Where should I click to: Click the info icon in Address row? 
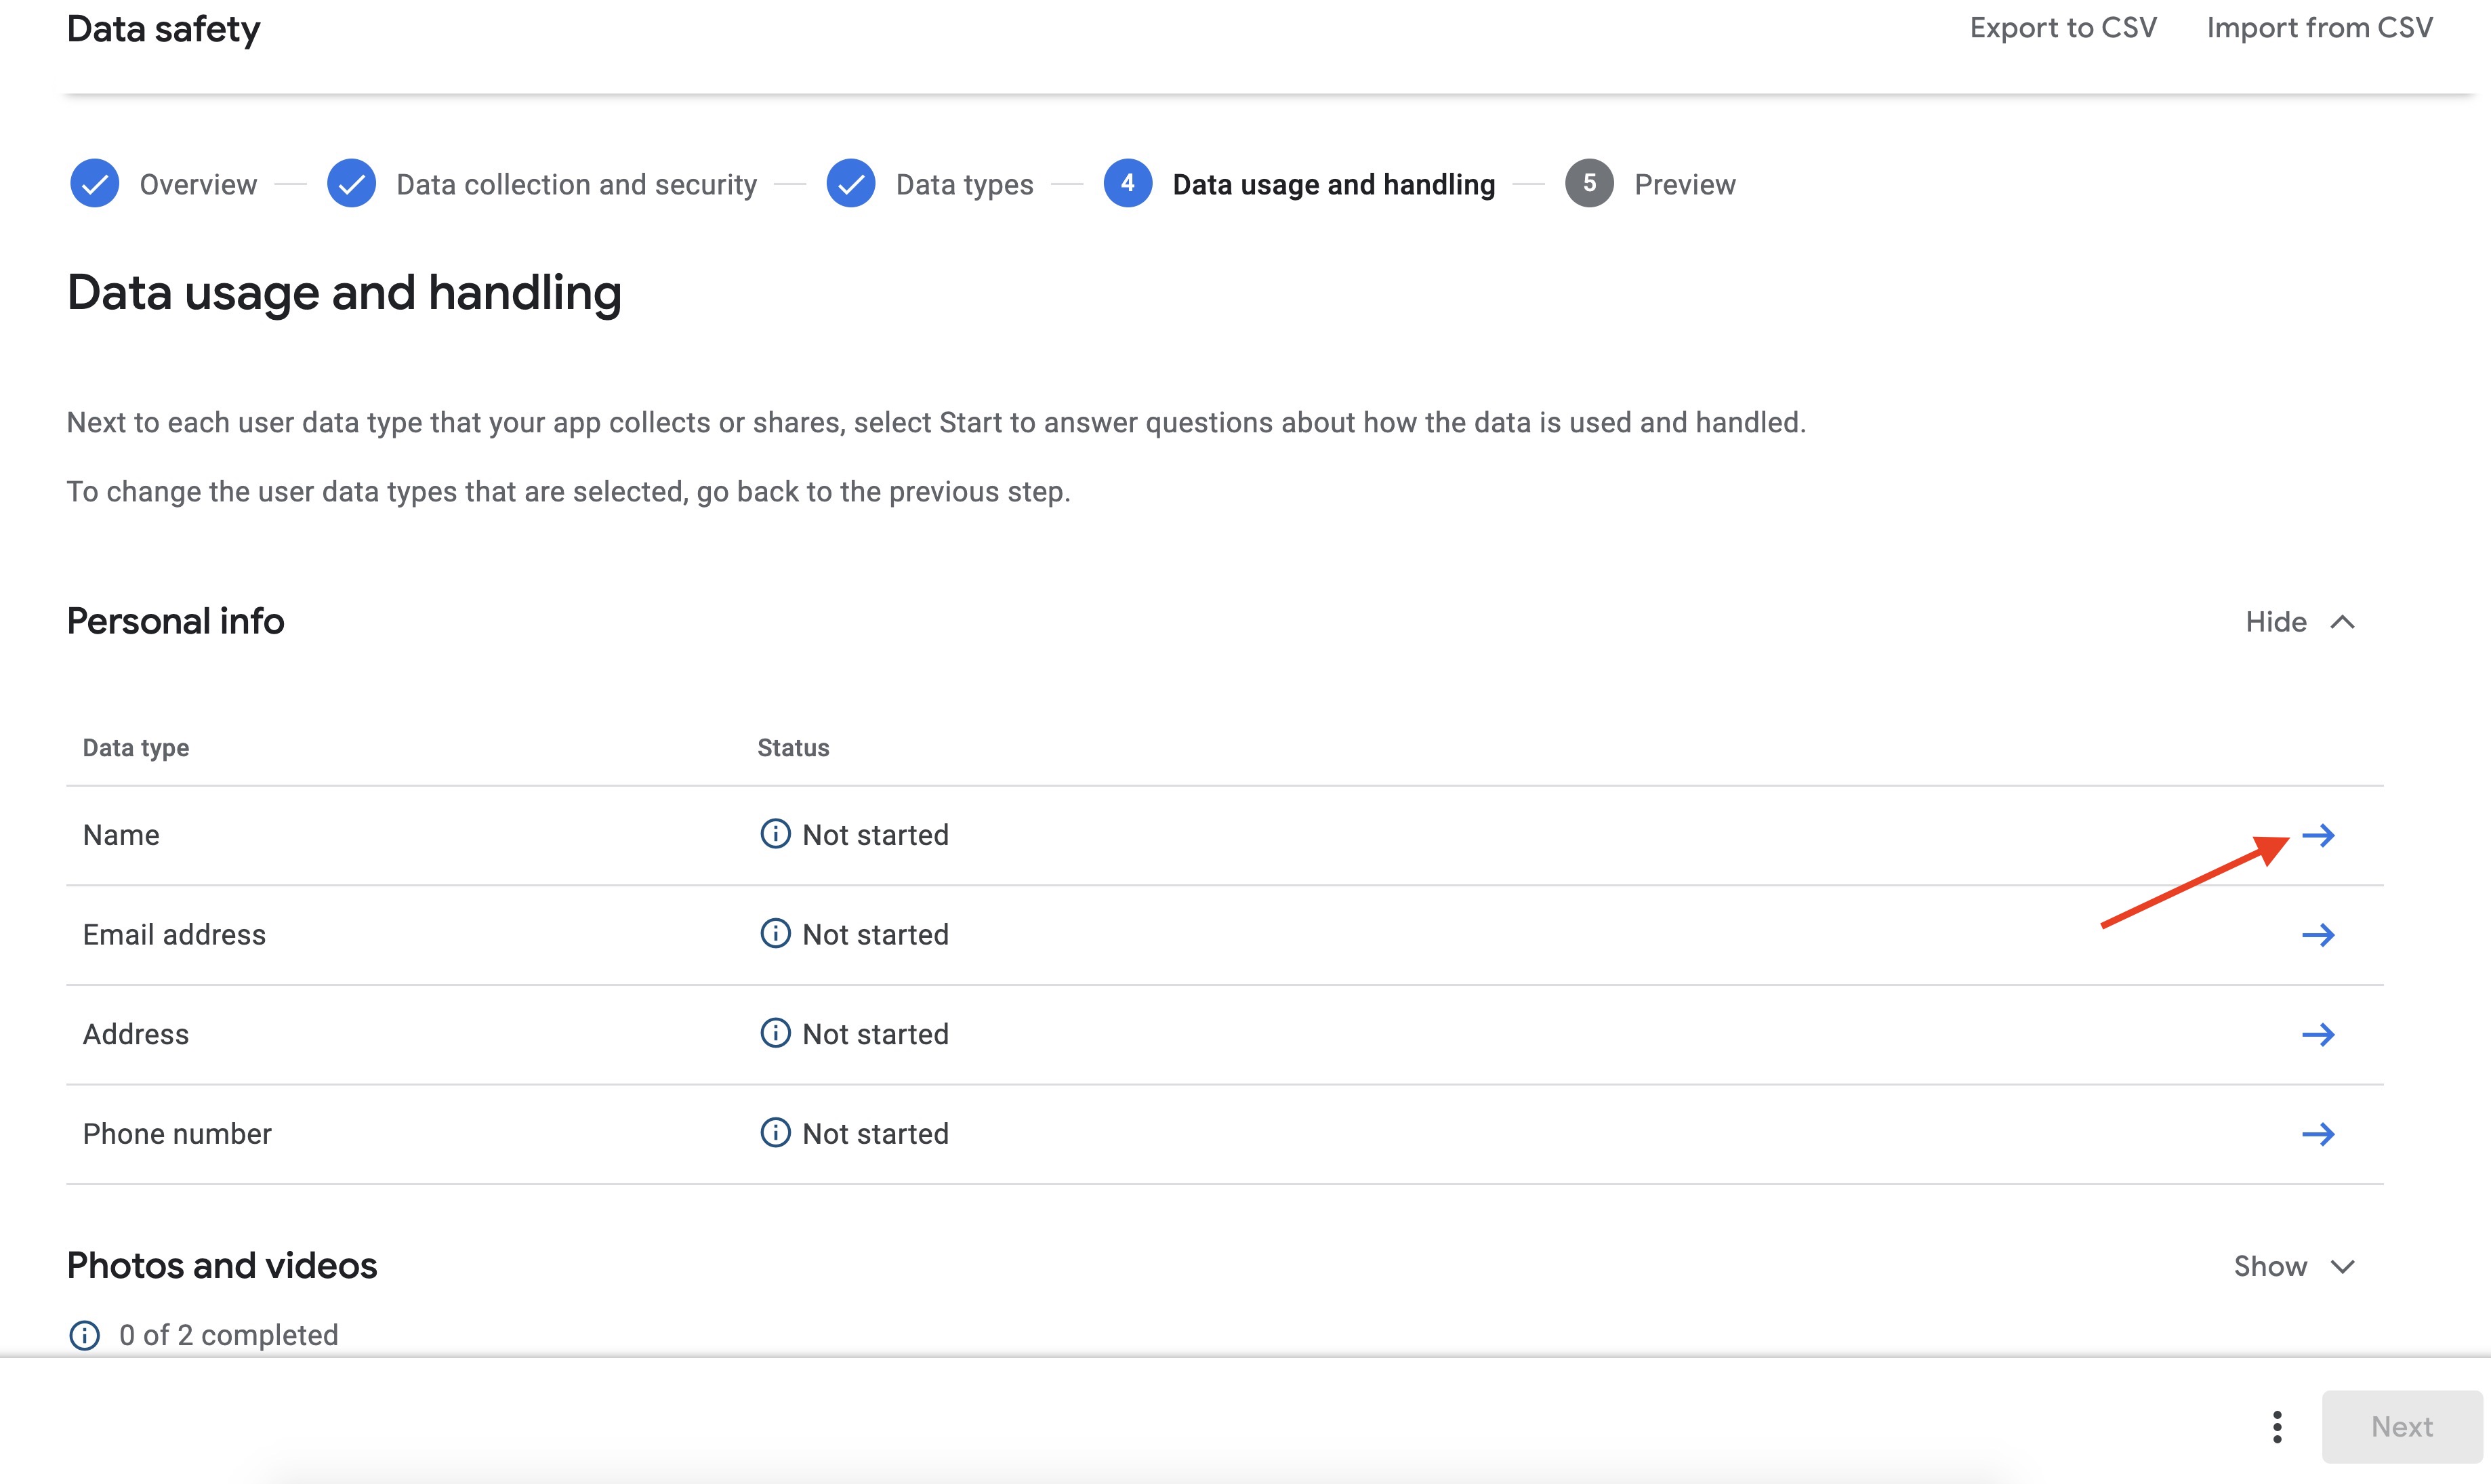[775, 1033]
